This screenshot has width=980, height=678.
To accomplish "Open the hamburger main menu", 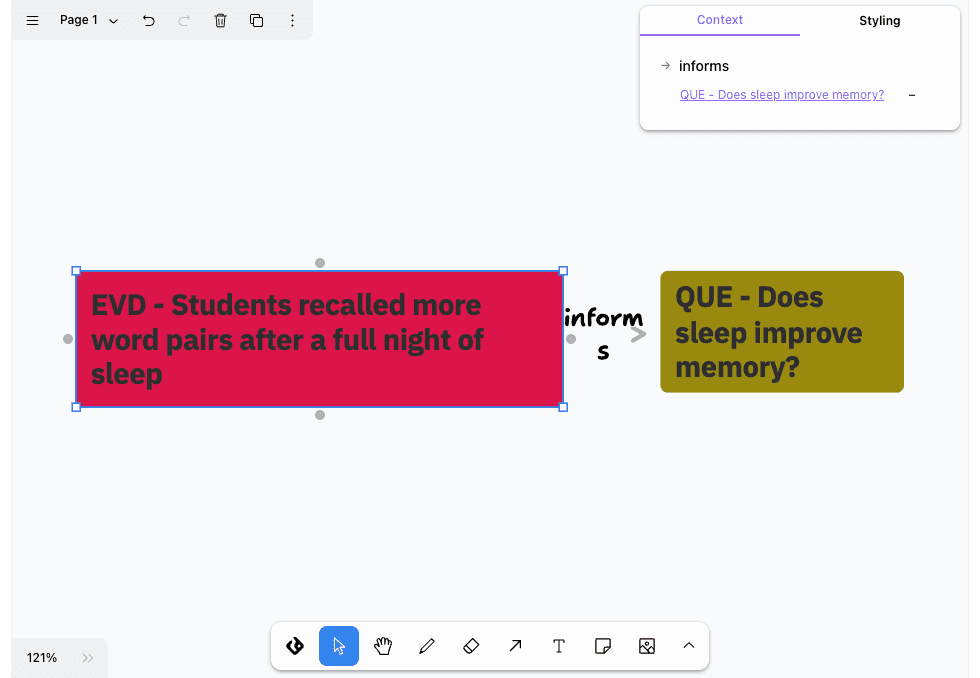I will pyautogui.click(x=32, y=21).
